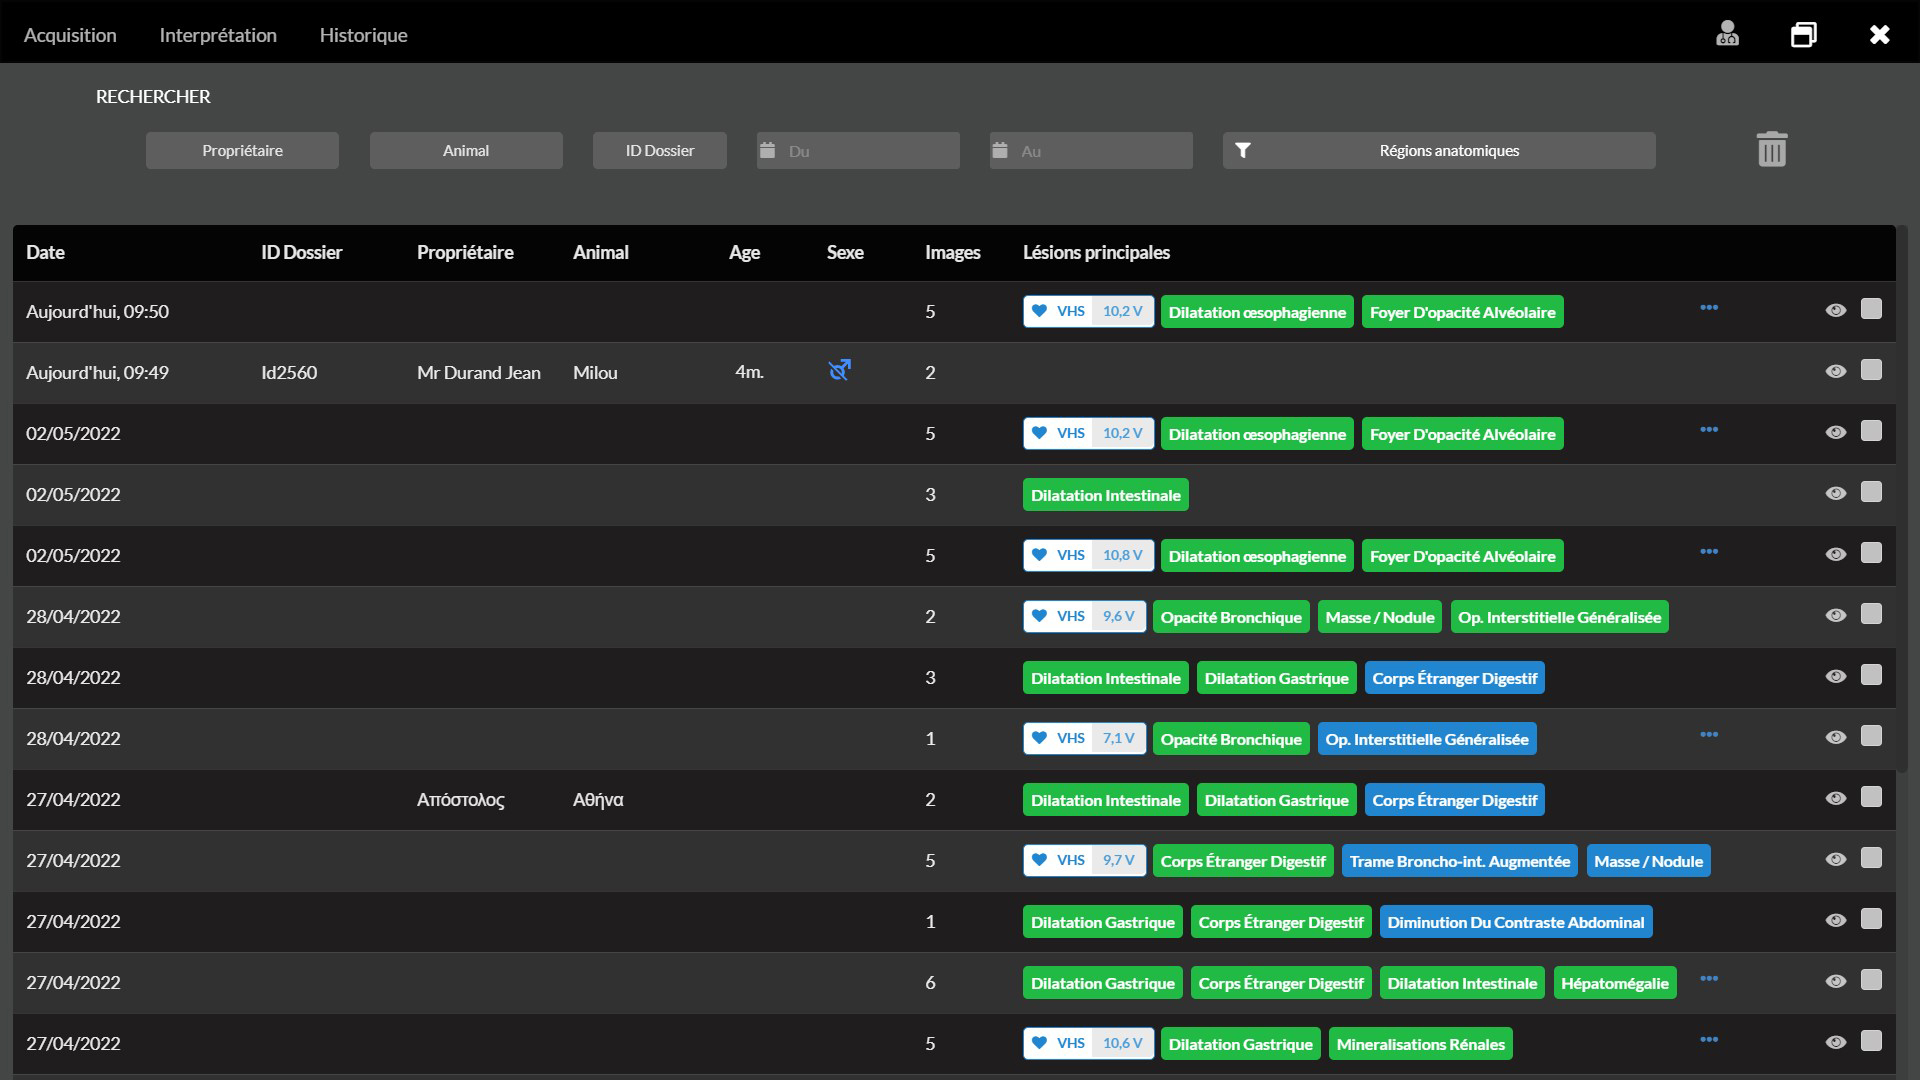
Task: Click Diminution Du Contraste Abdominal tag
Action: [x=1515, y=922]
